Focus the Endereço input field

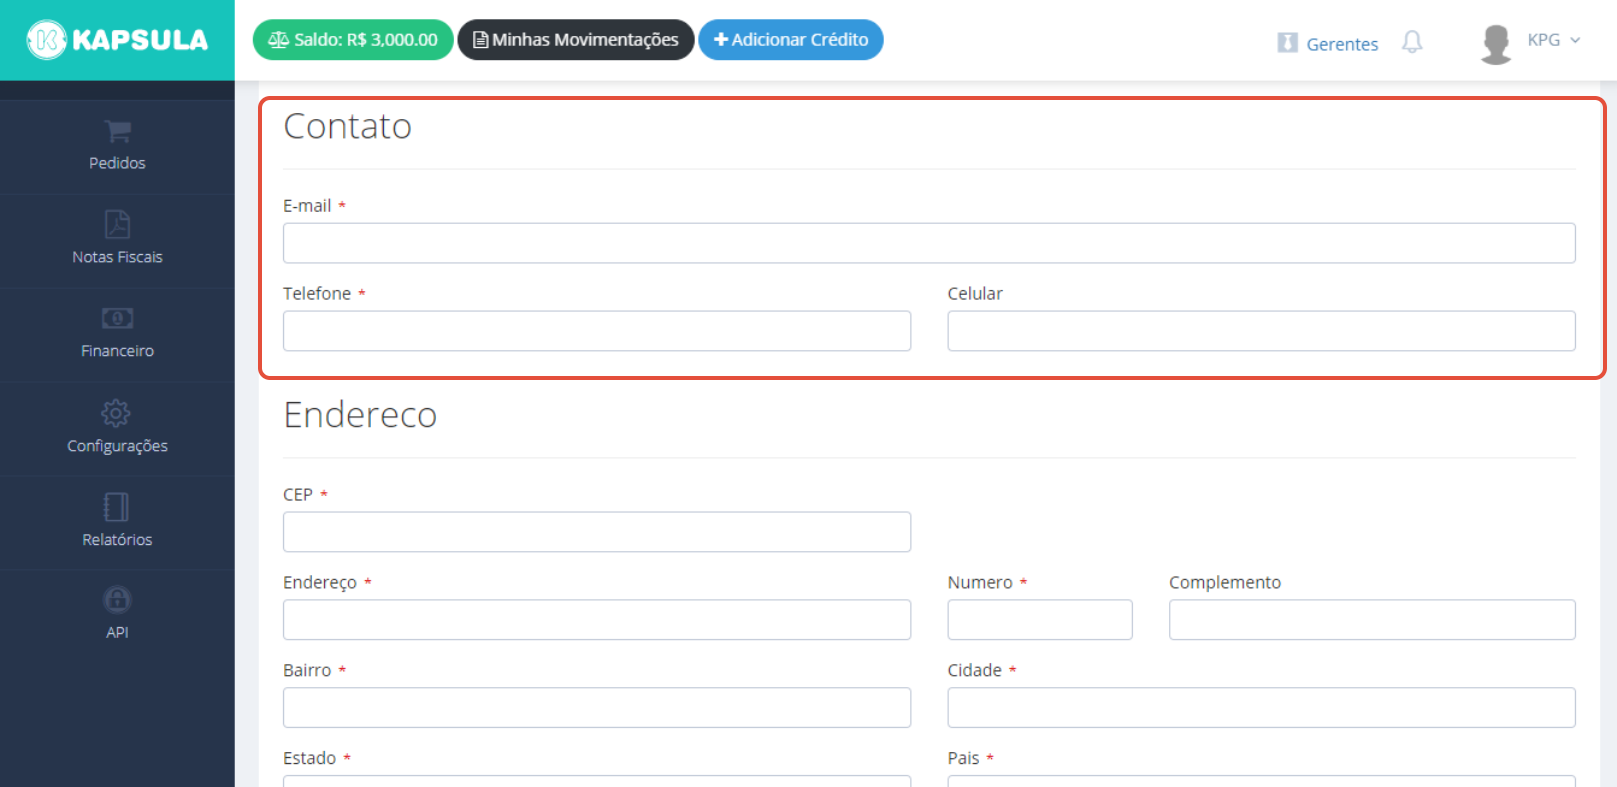click(597, 620)
